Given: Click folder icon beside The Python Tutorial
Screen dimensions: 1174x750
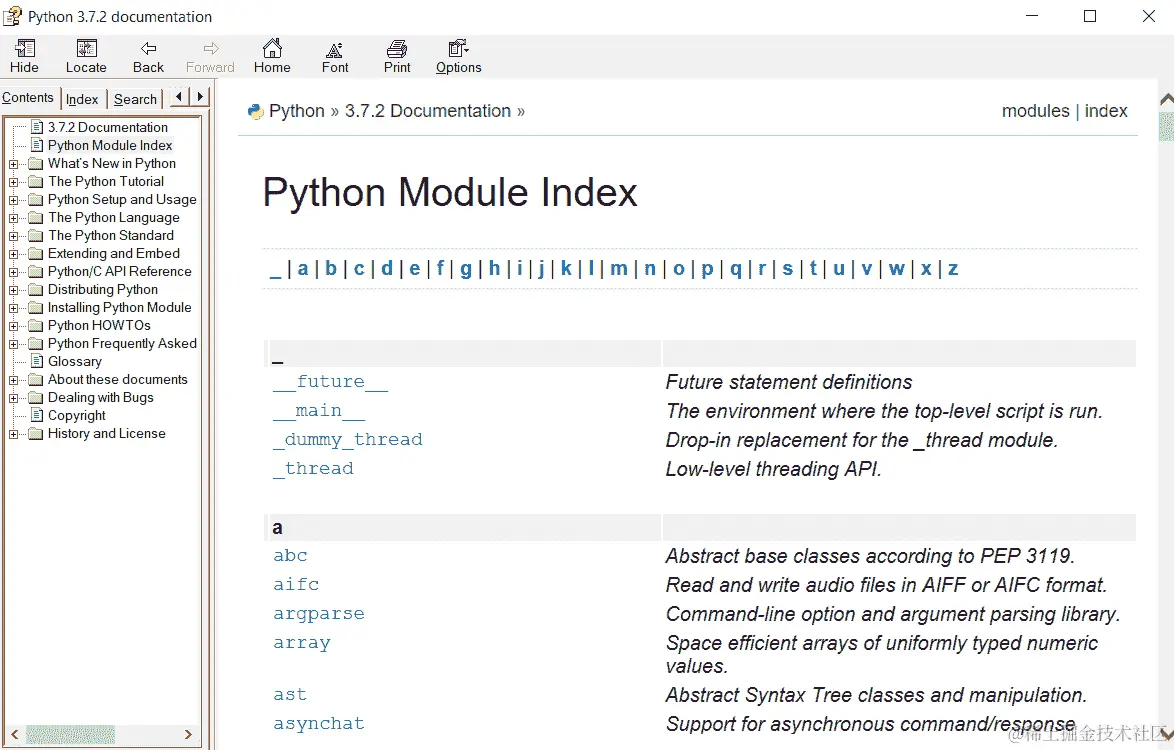Looking at the screenshot, I should click(x=36, y=182).
